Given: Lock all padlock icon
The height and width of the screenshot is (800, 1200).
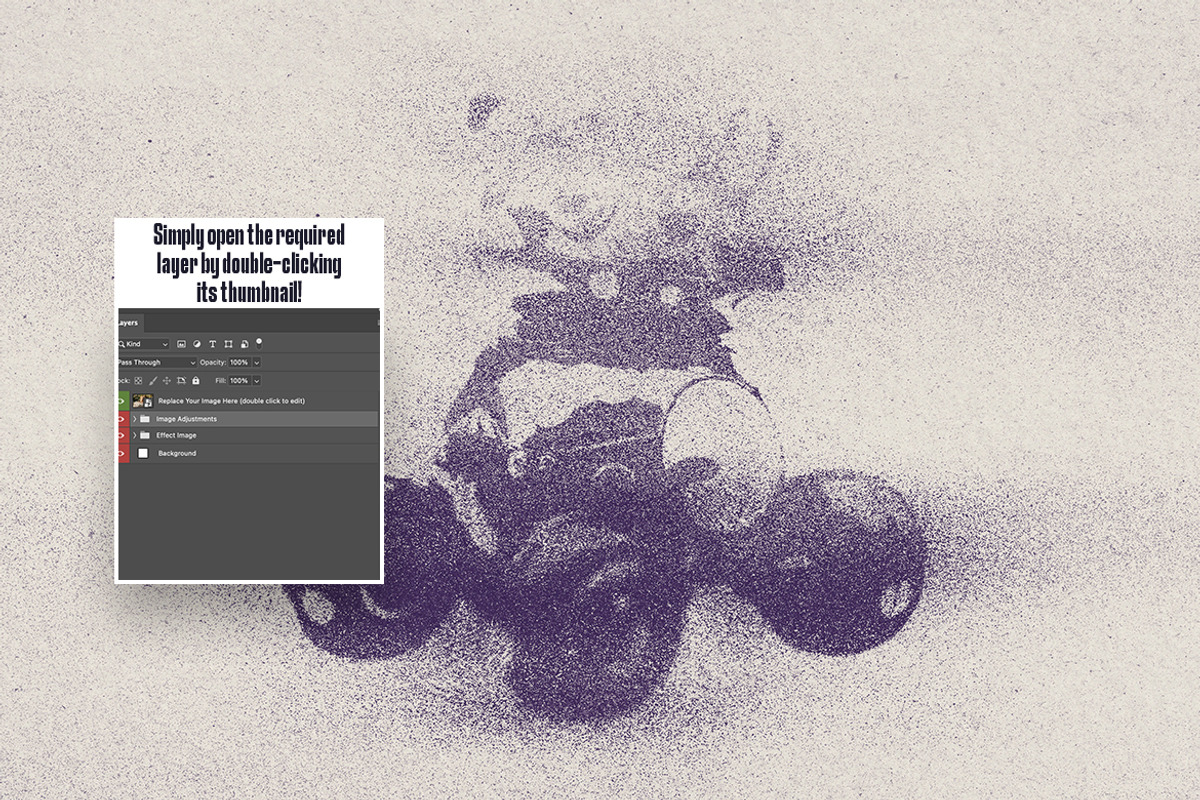Looking at the screenshot, I should click(196, 381).
